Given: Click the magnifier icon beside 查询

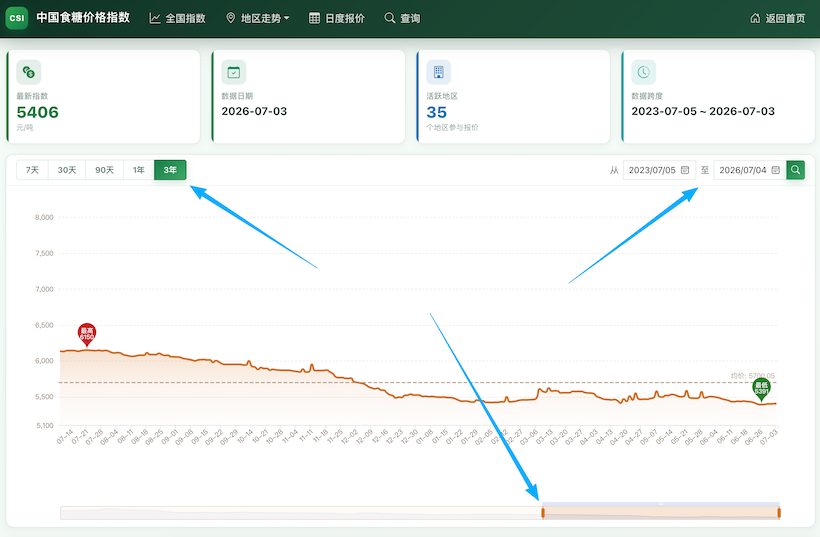Looking at the screenshot, I should tap(390, 18).
